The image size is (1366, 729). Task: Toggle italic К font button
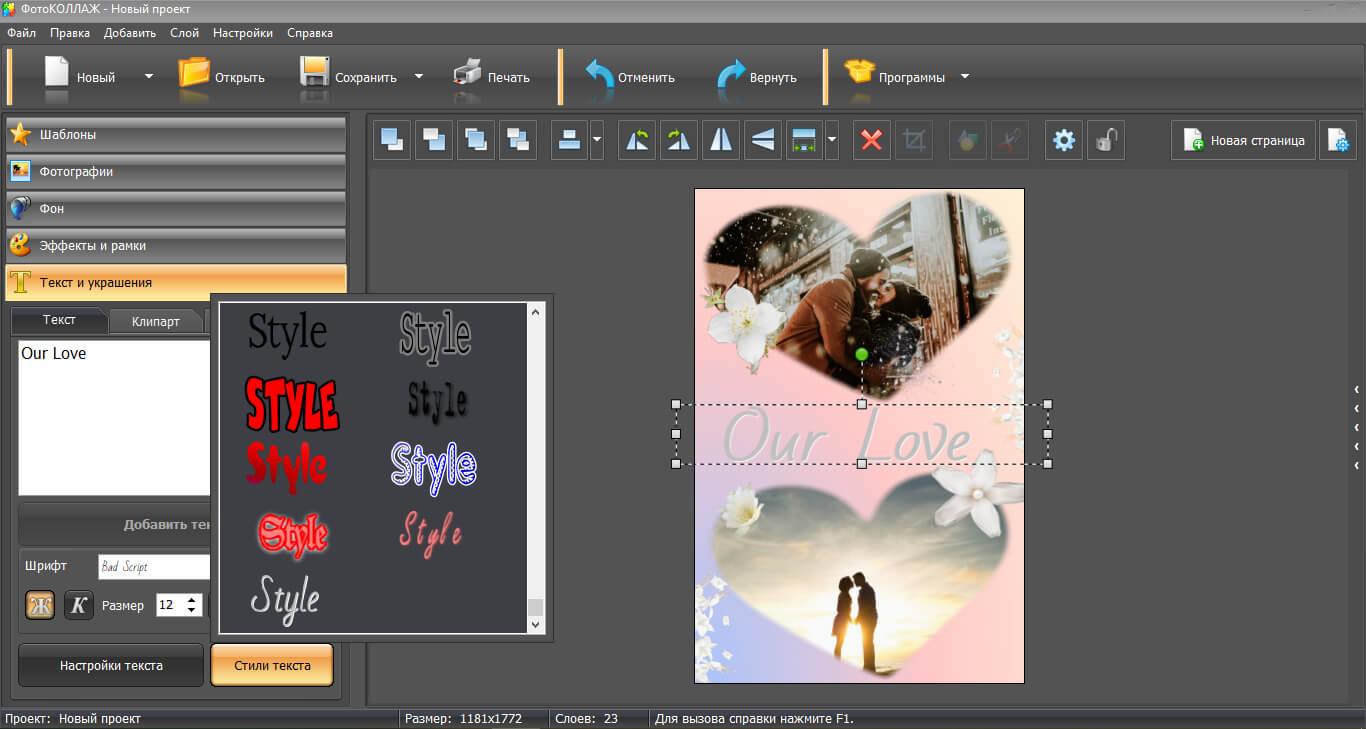[78, 605]
